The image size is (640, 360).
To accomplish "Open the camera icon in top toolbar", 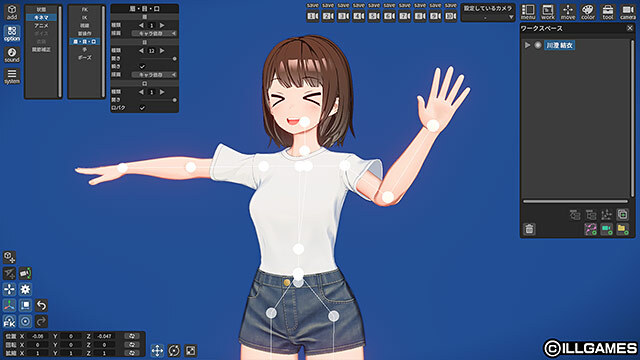I will point(628,12).
